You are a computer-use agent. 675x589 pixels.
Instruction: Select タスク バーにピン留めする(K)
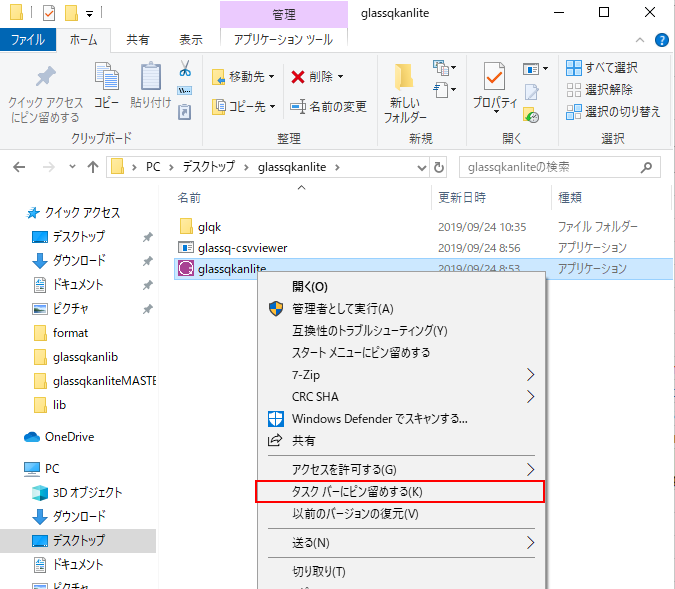click(x=400, y=492)
